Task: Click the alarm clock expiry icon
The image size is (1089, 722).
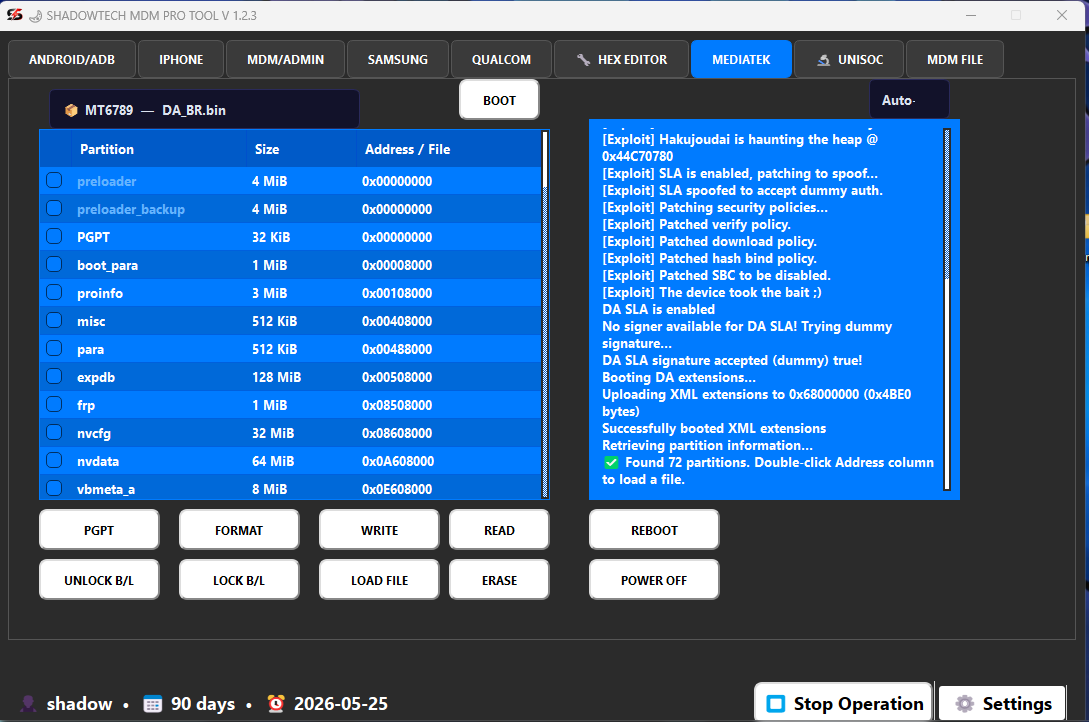Action: [276, 703]
